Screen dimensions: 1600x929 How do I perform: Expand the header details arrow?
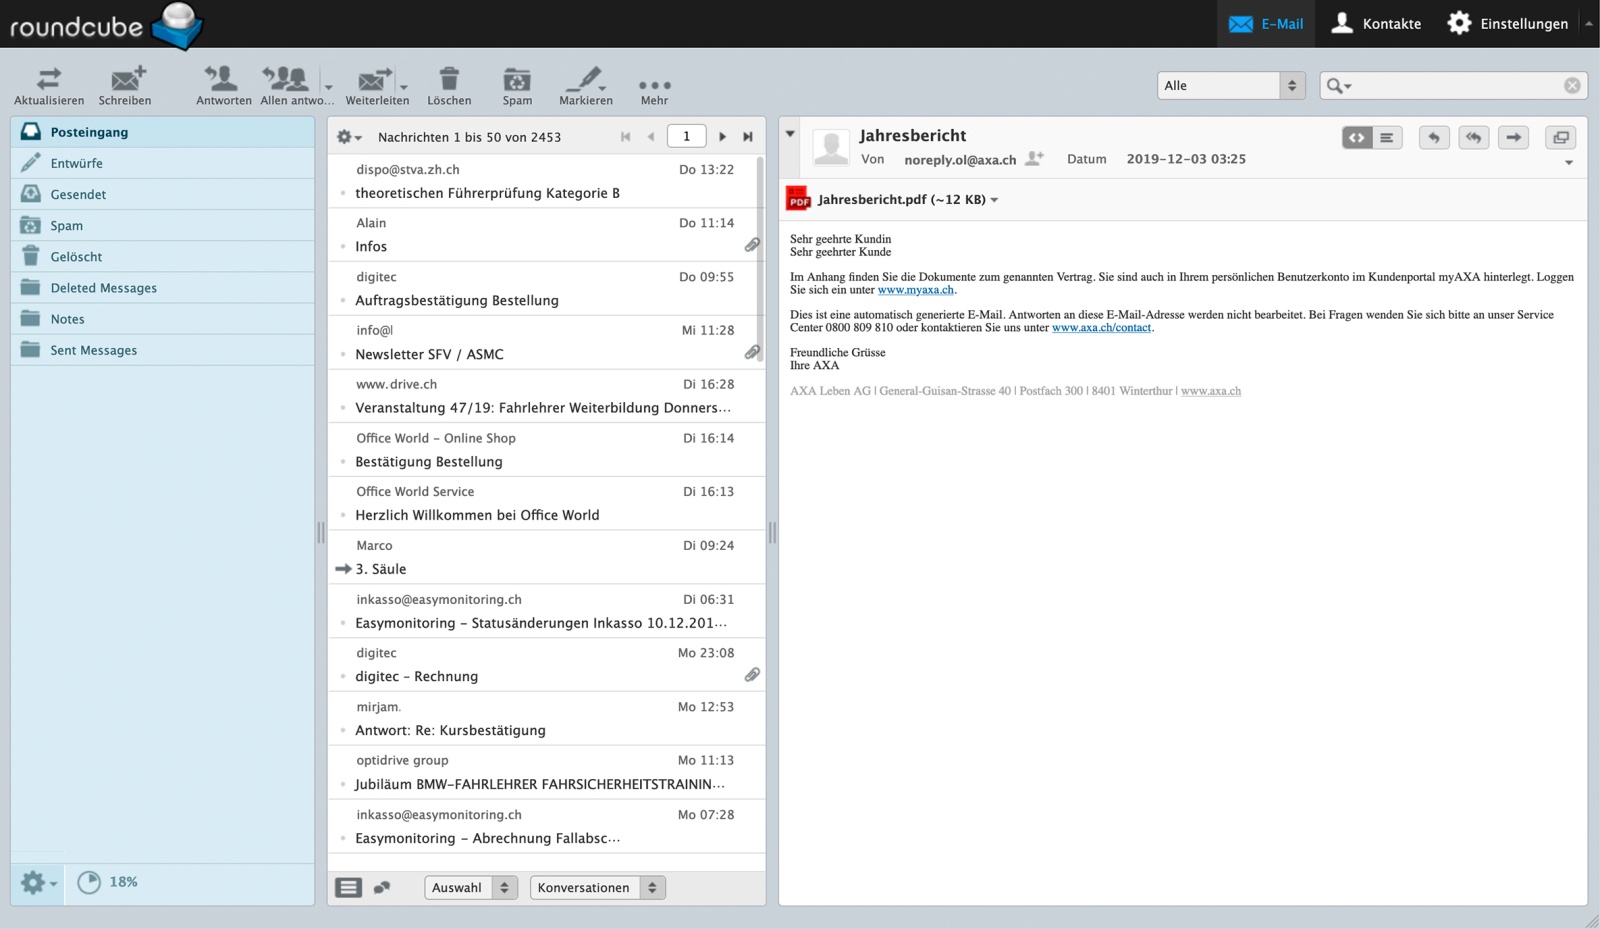click(1569, 163)
